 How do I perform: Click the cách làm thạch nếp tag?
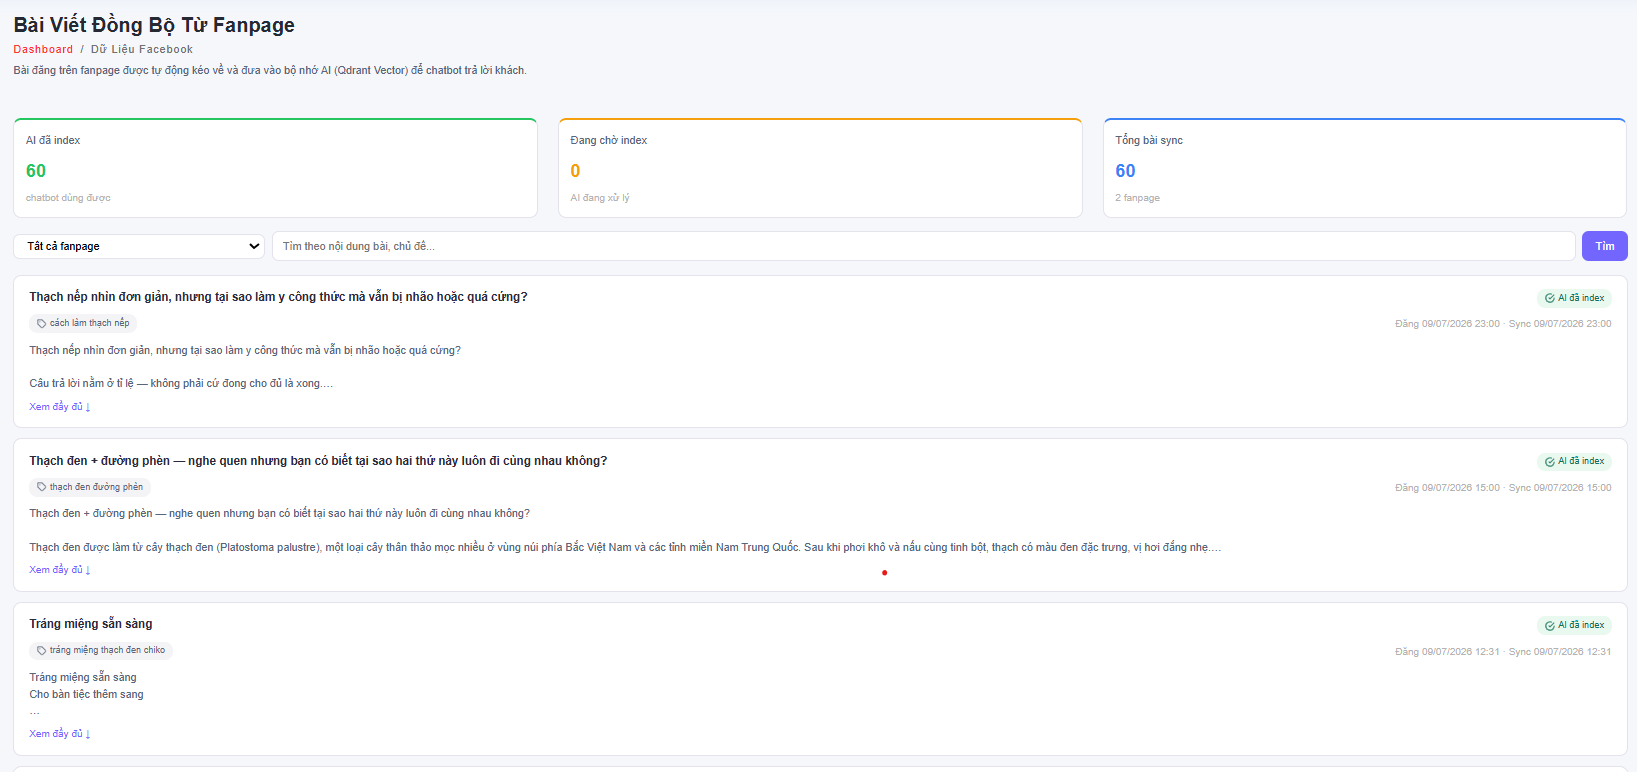[83, 323]
